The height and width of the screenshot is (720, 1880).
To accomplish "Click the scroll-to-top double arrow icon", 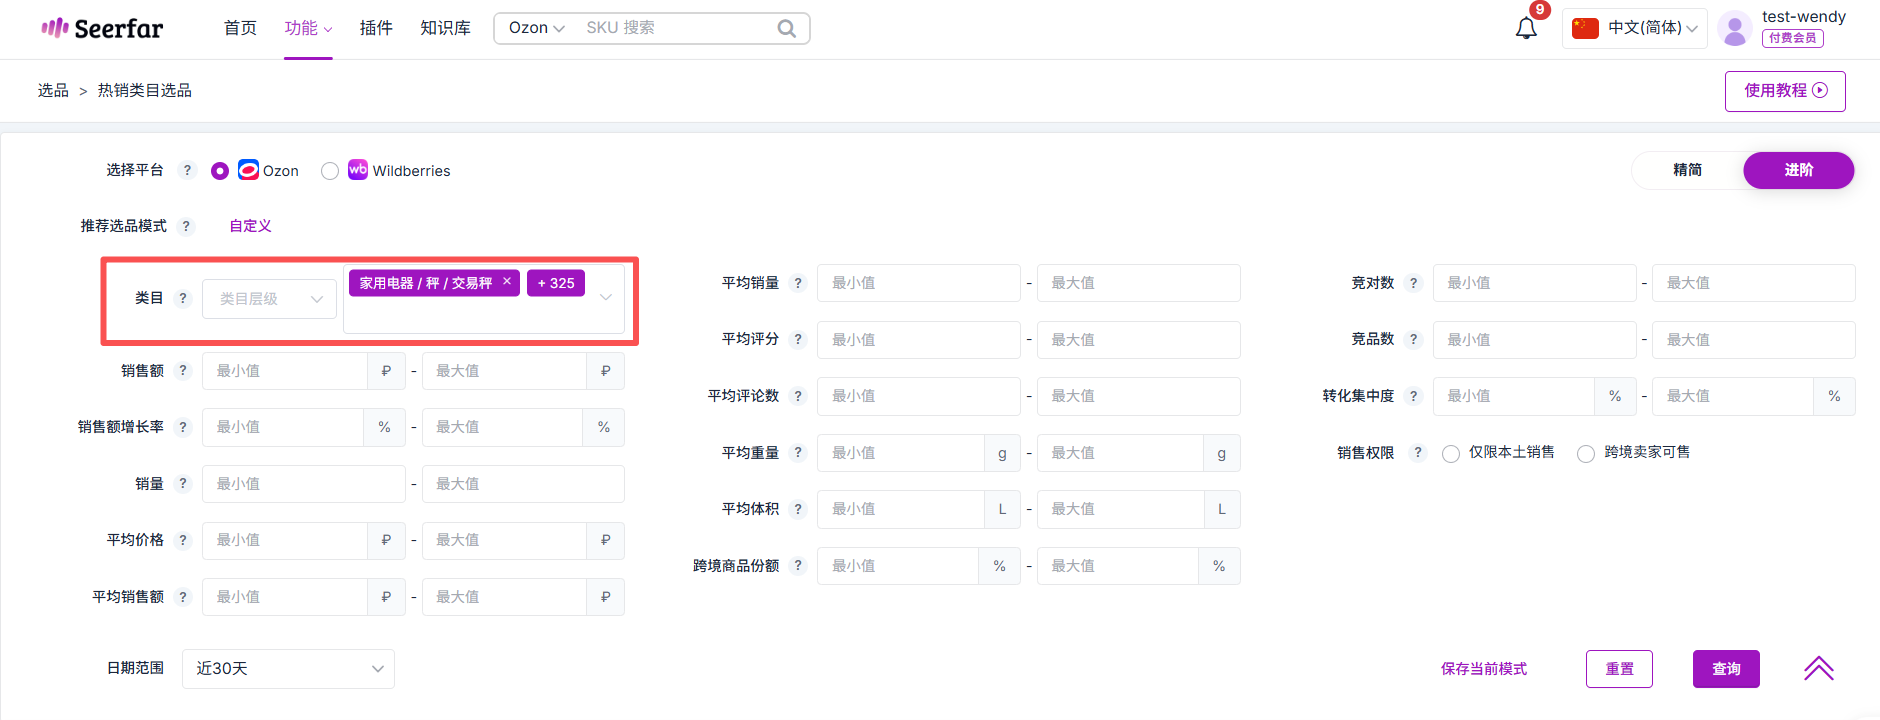I will pyautogui.click(x=1818, y=668).
